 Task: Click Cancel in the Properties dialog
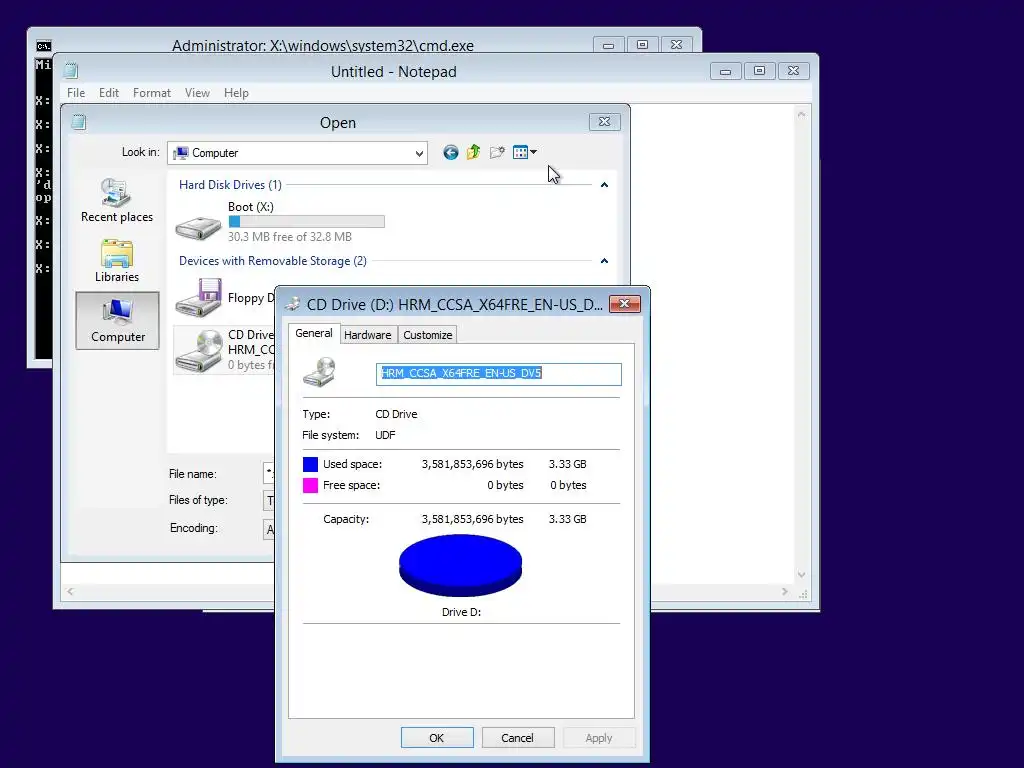[517, 738]
